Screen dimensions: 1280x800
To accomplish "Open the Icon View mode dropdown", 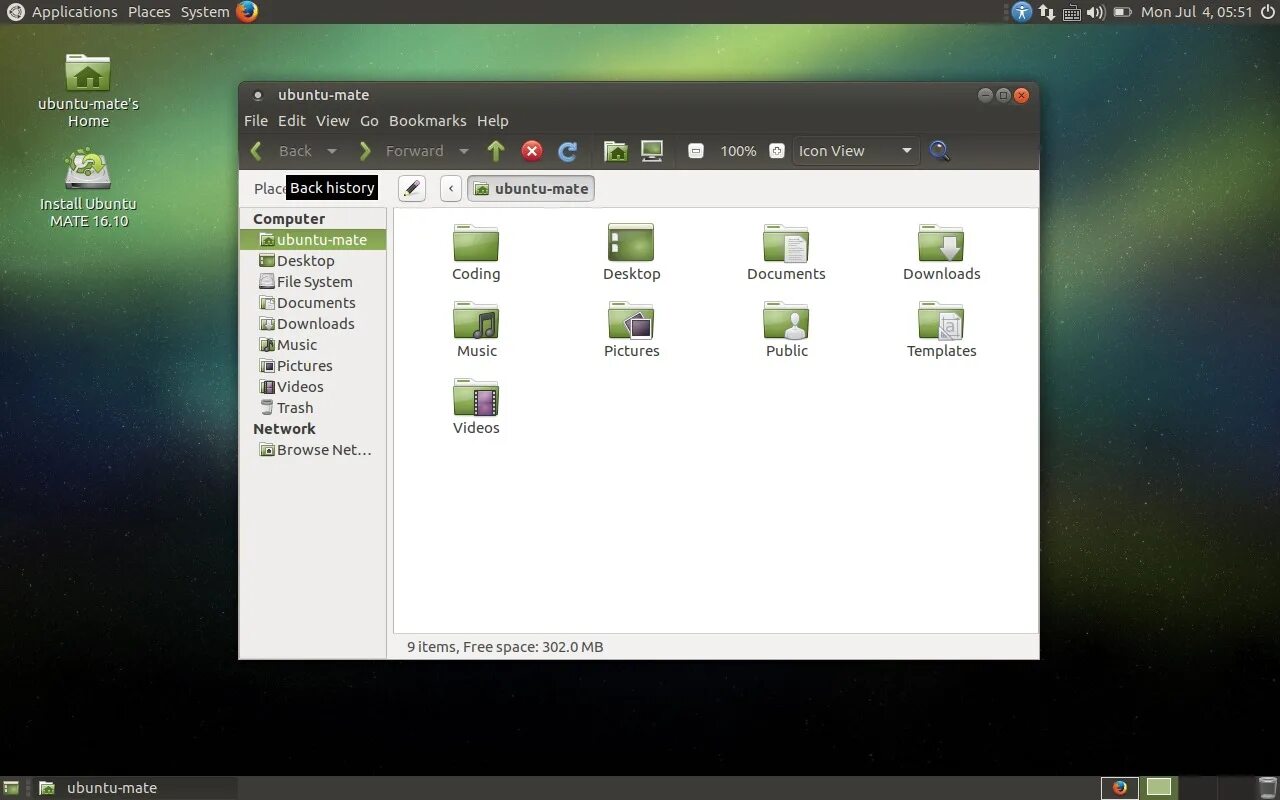I will 856,151.
